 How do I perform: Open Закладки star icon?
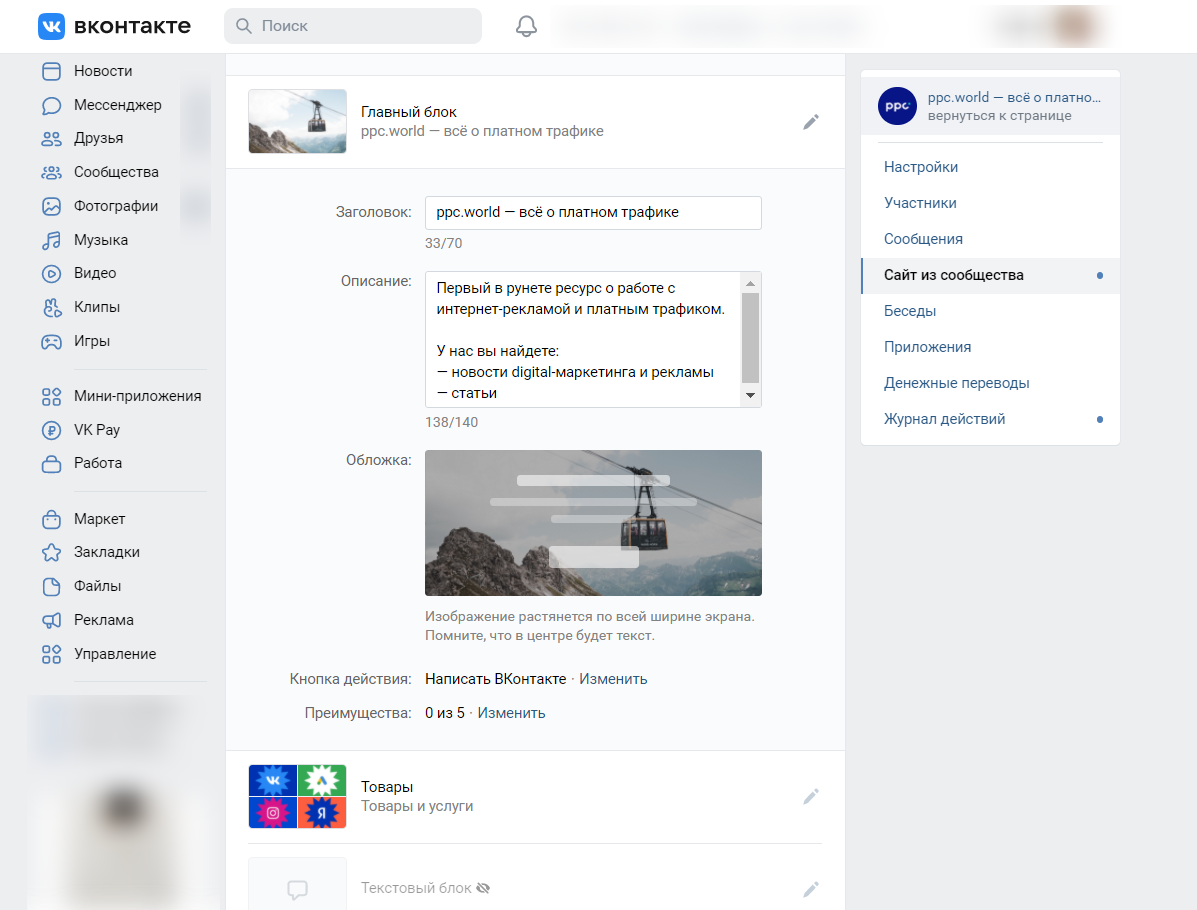pos(51,553)
